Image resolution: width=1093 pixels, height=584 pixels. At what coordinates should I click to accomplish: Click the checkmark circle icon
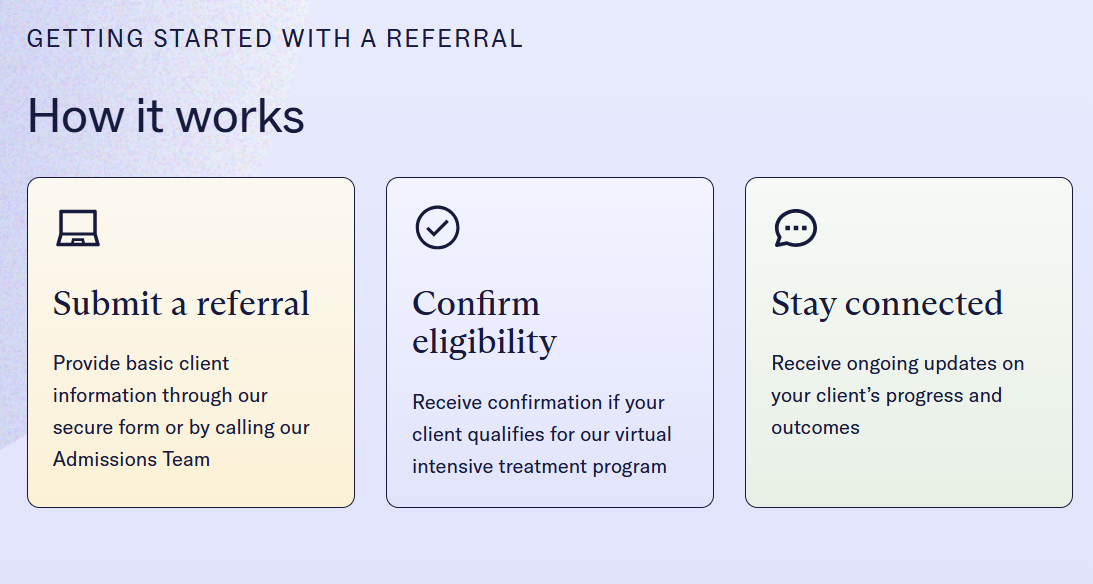click(437, 227)
